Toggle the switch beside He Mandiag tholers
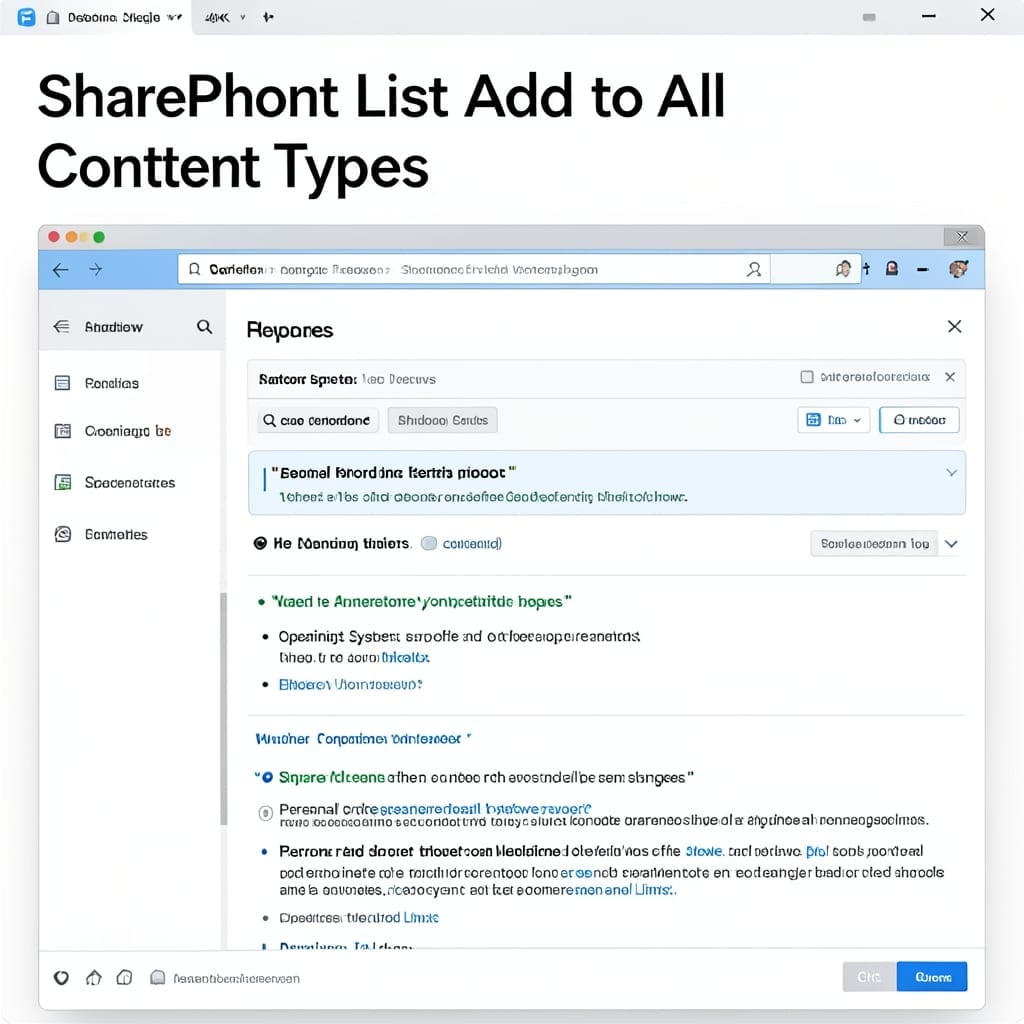Image resolution: width=1024 pixels, height=1024 pixels. click(x=429, y=543)
